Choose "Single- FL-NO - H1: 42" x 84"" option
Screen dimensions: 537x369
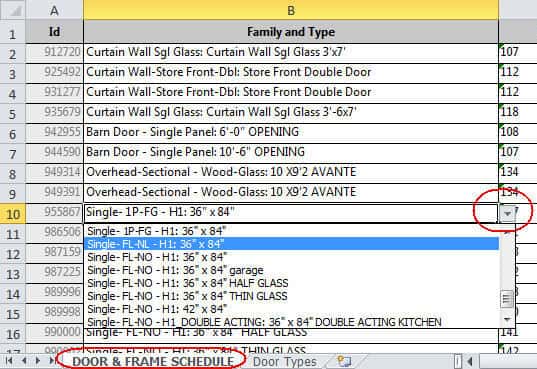[x=291, y=309]
